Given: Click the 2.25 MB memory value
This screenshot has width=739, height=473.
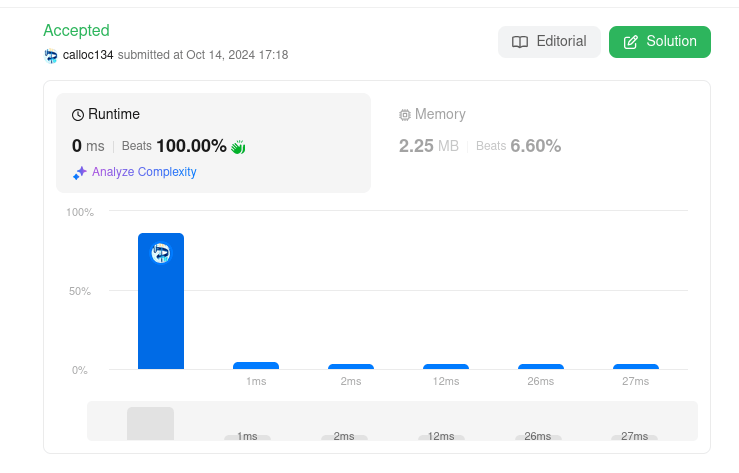Looking at the screenshot, I should coord(429,146).
